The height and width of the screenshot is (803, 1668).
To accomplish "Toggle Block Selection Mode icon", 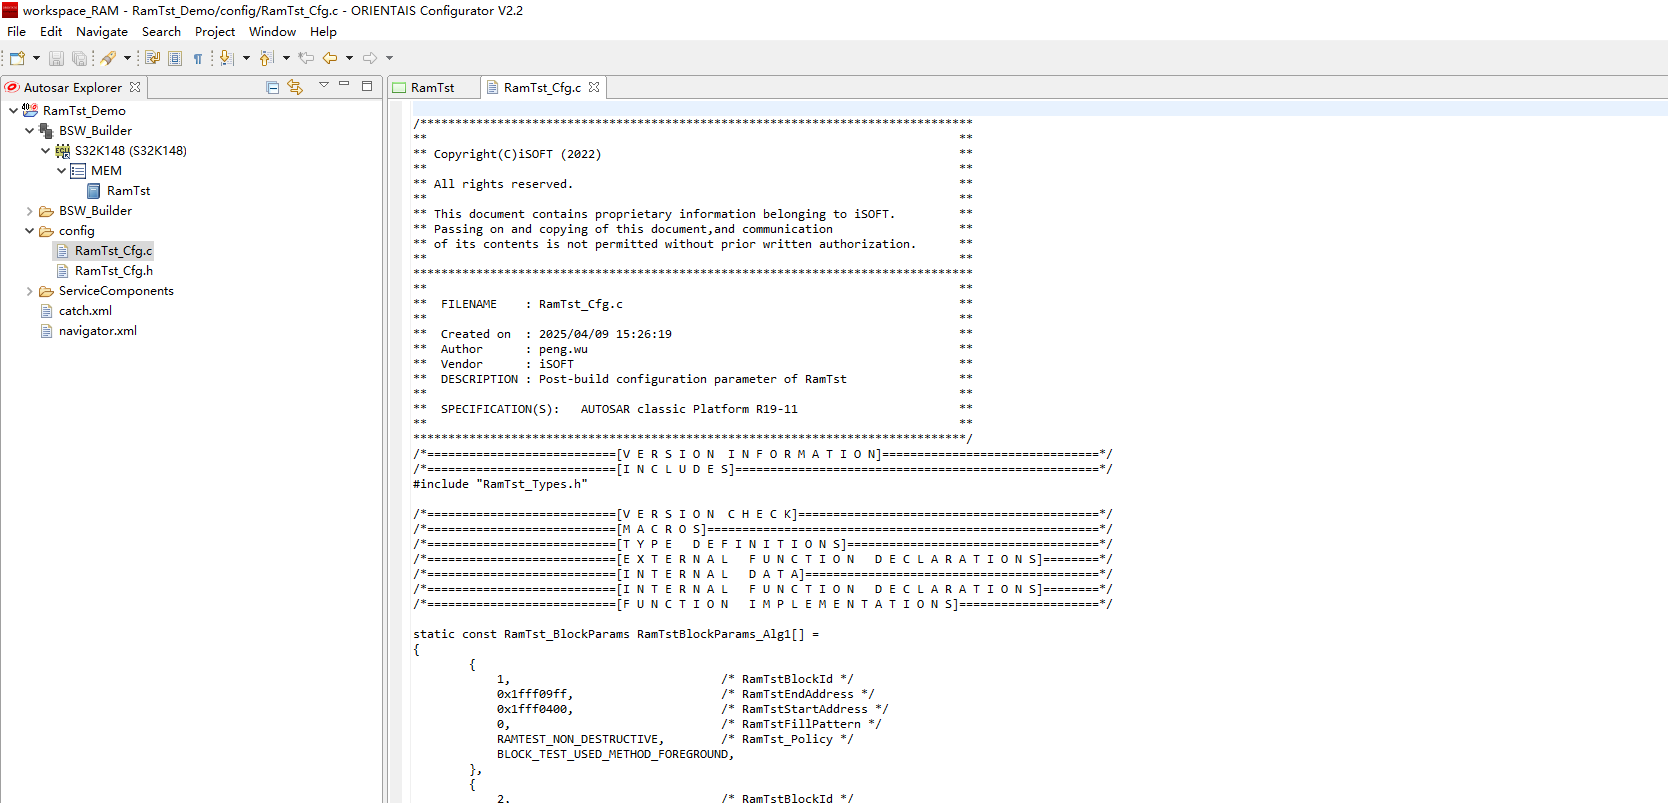I will (175, 58).
